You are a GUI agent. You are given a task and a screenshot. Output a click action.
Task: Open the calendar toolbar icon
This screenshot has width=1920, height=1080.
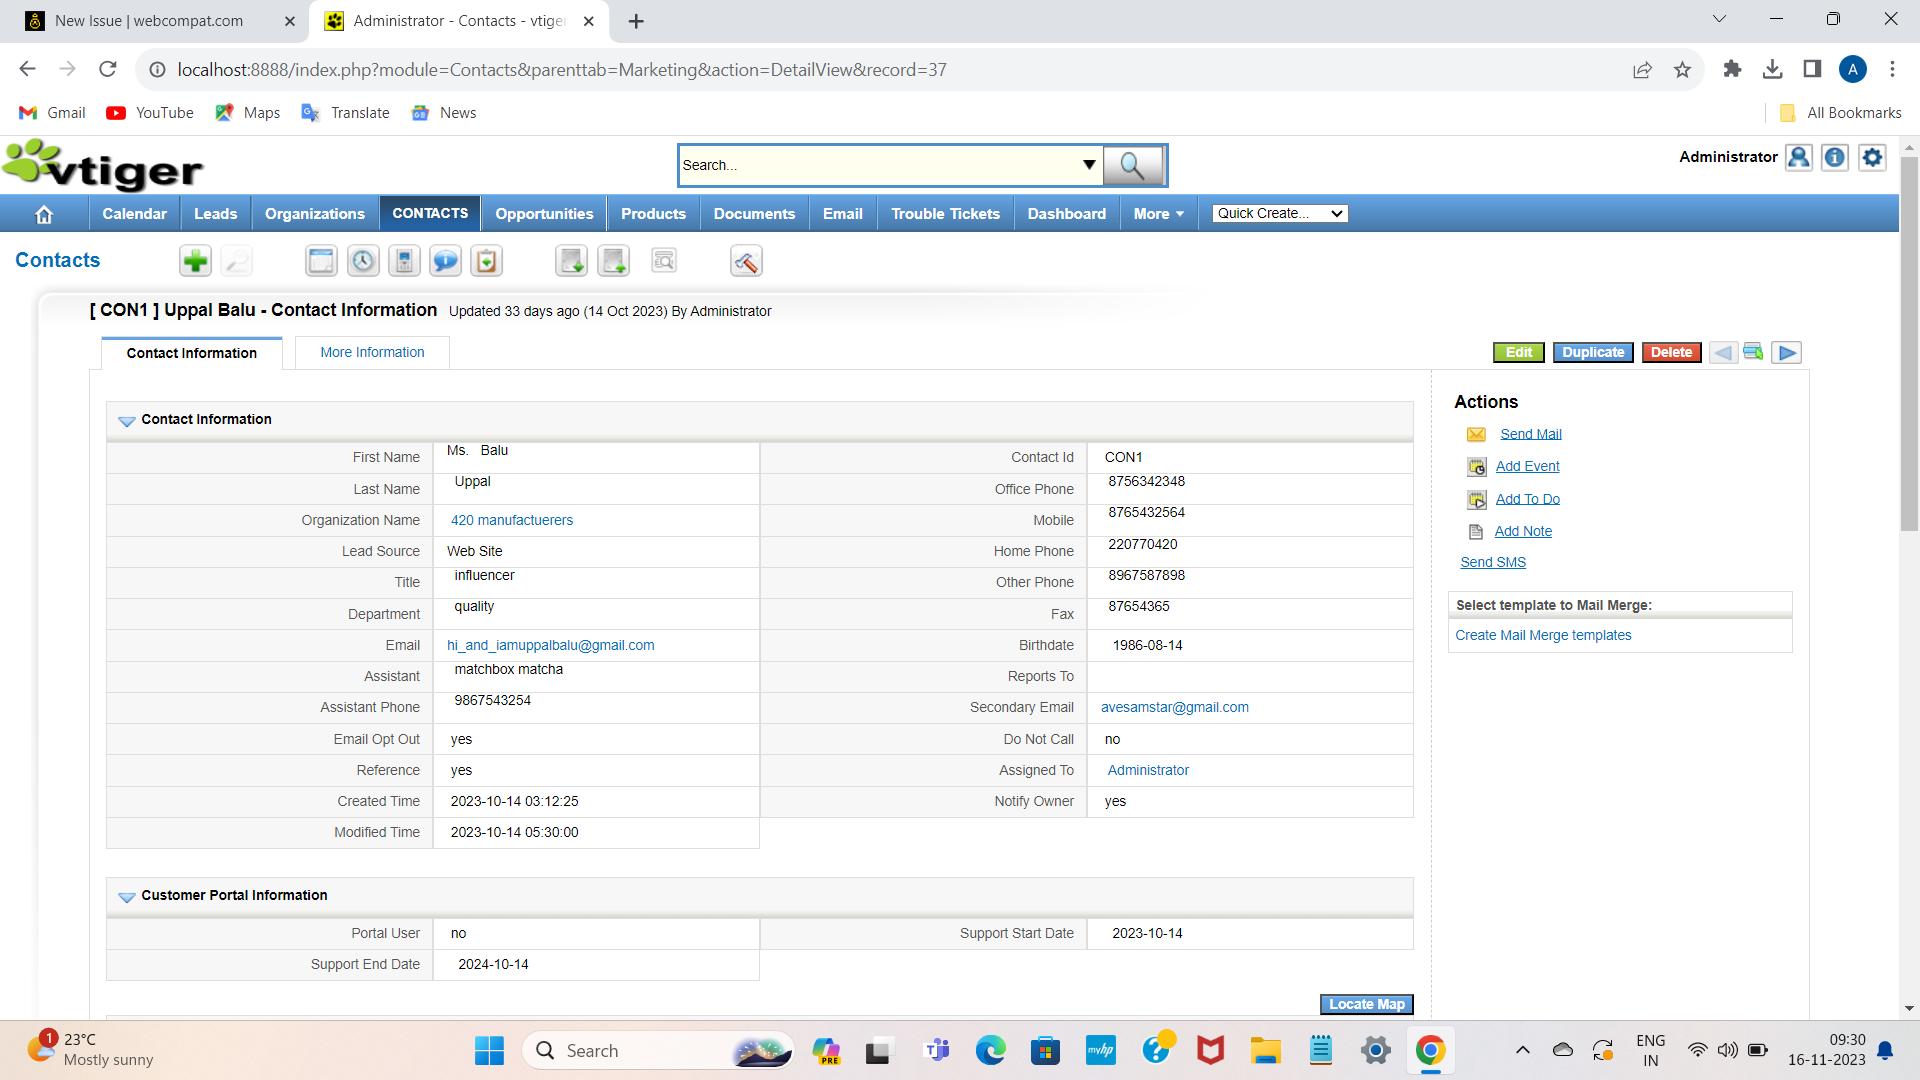click(321, 261)
